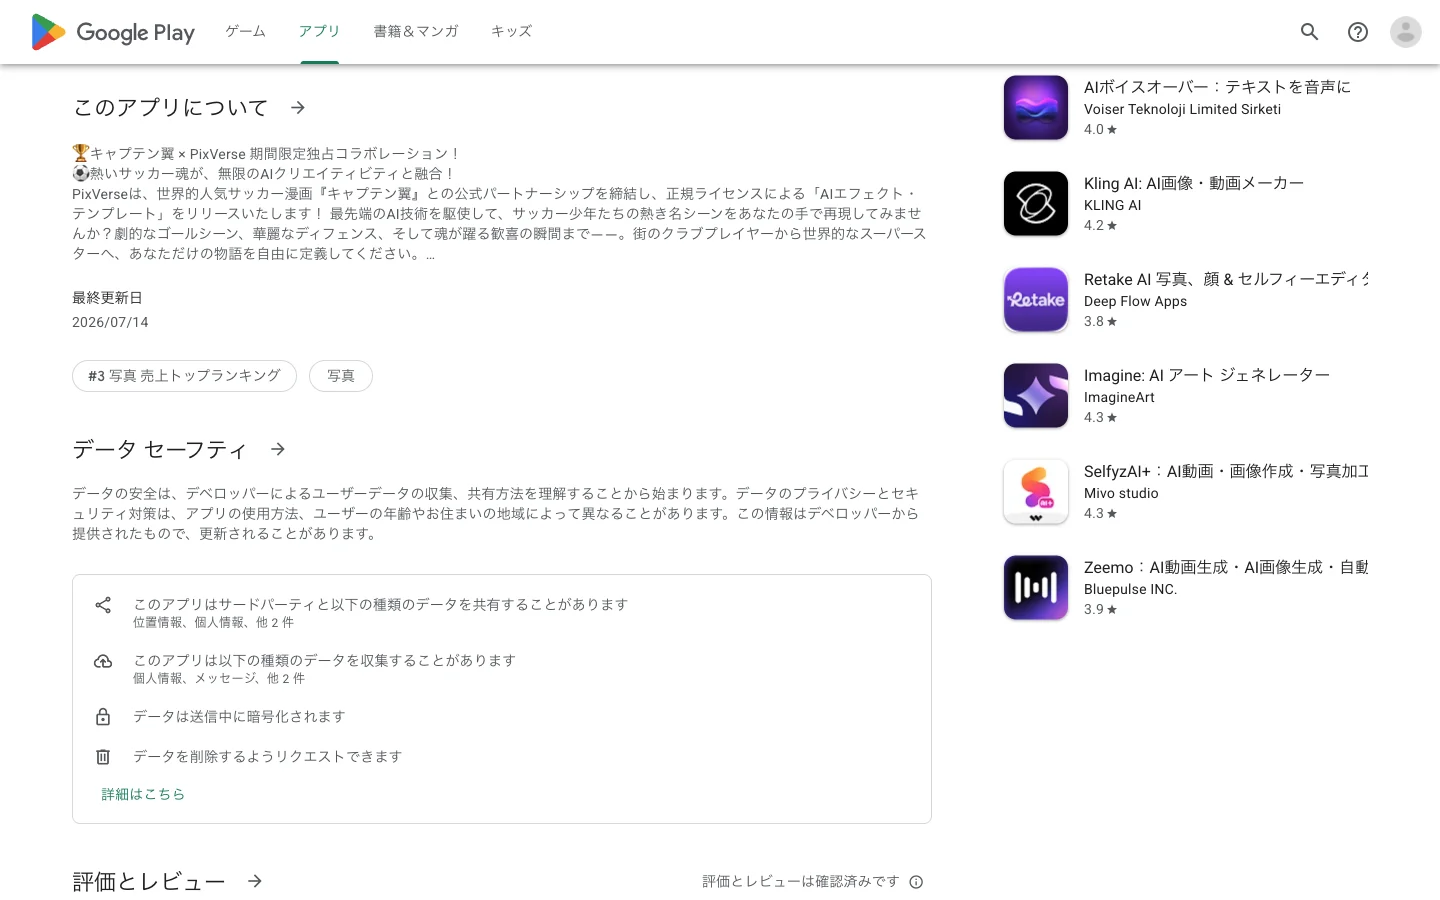Click text 位置情報、個人情報、他 2 件
The height and width of the screenshot is (900, 1440).
click(213, 622)
